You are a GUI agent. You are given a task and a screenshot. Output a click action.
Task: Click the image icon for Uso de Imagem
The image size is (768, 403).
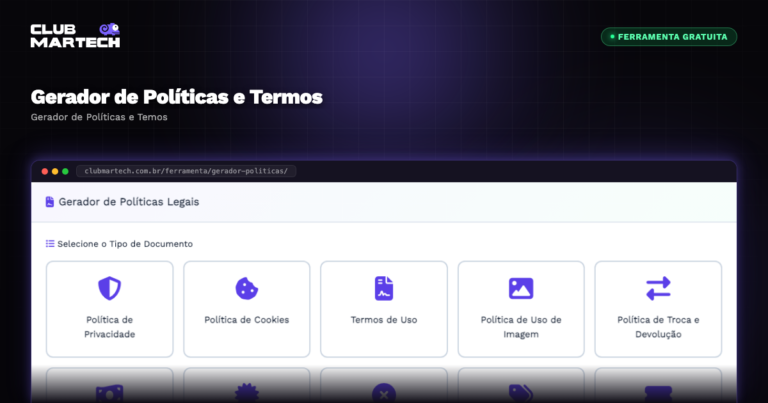click(x=521, y=288)
